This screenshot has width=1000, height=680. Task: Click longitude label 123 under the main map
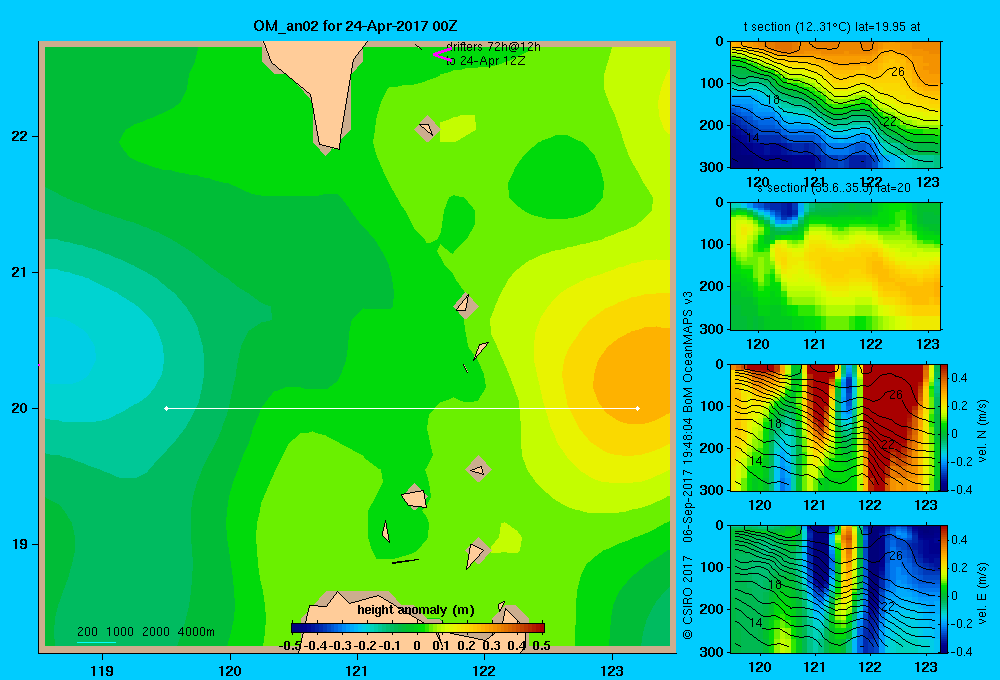pyautogui.click(x=612, y=670)
